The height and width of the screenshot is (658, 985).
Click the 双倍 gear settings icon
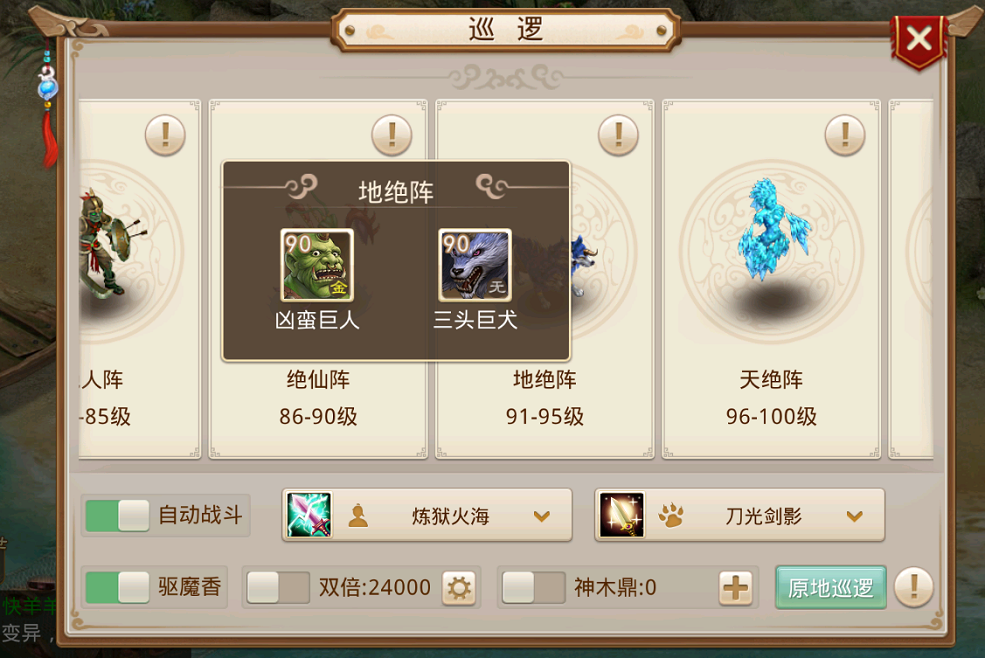459,588
